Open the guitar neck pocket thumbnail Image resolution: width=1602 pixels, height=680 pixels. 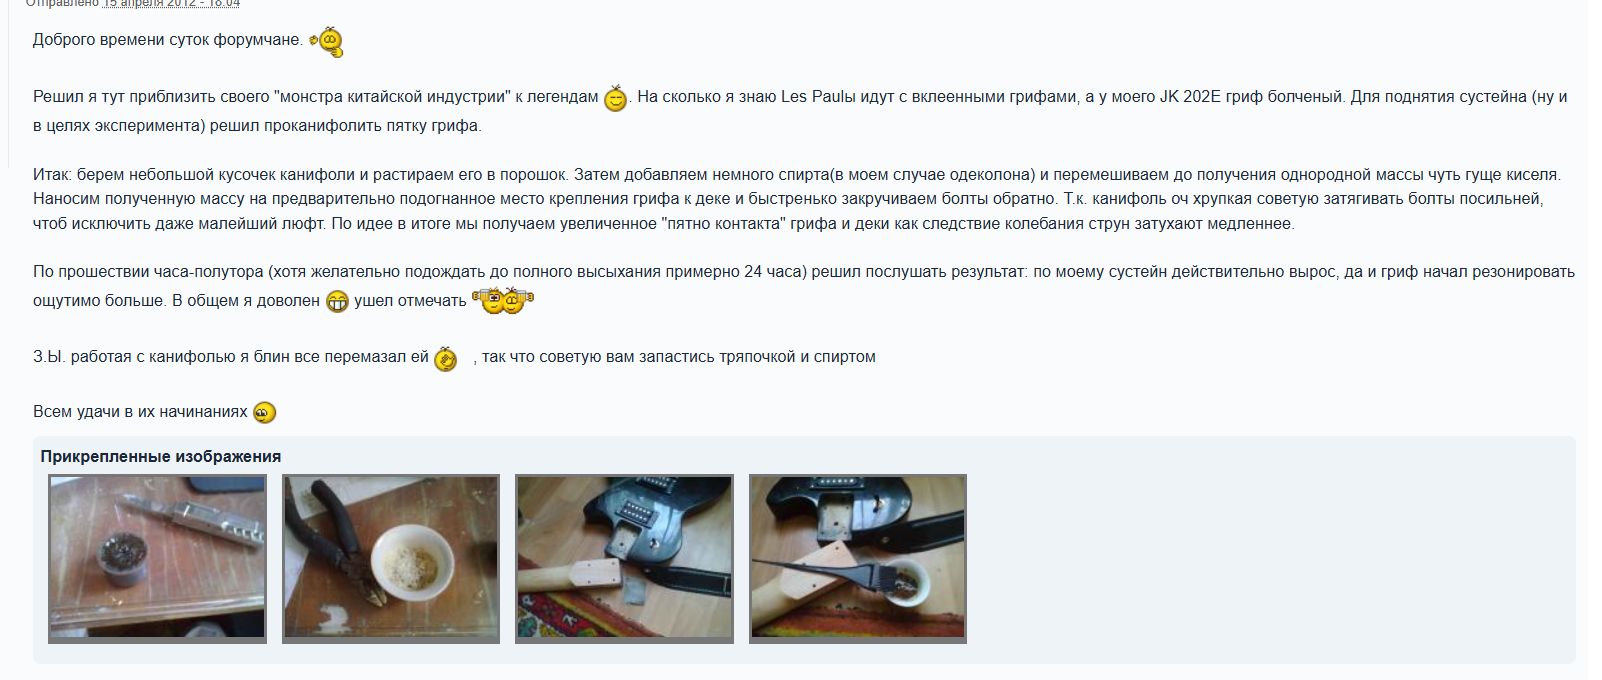click(x=624, y=558)
